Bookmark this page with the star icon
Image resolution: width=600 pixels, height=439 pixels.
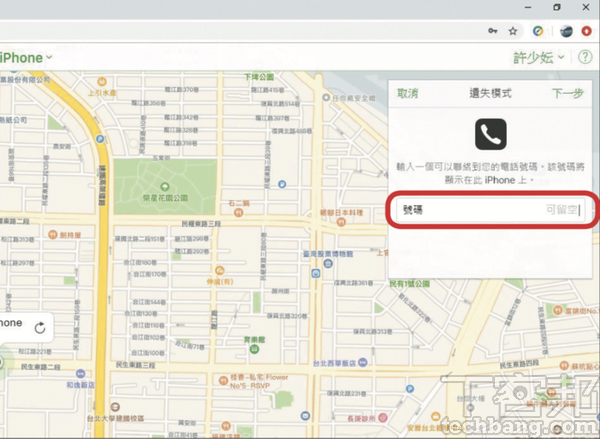(513, 31)
